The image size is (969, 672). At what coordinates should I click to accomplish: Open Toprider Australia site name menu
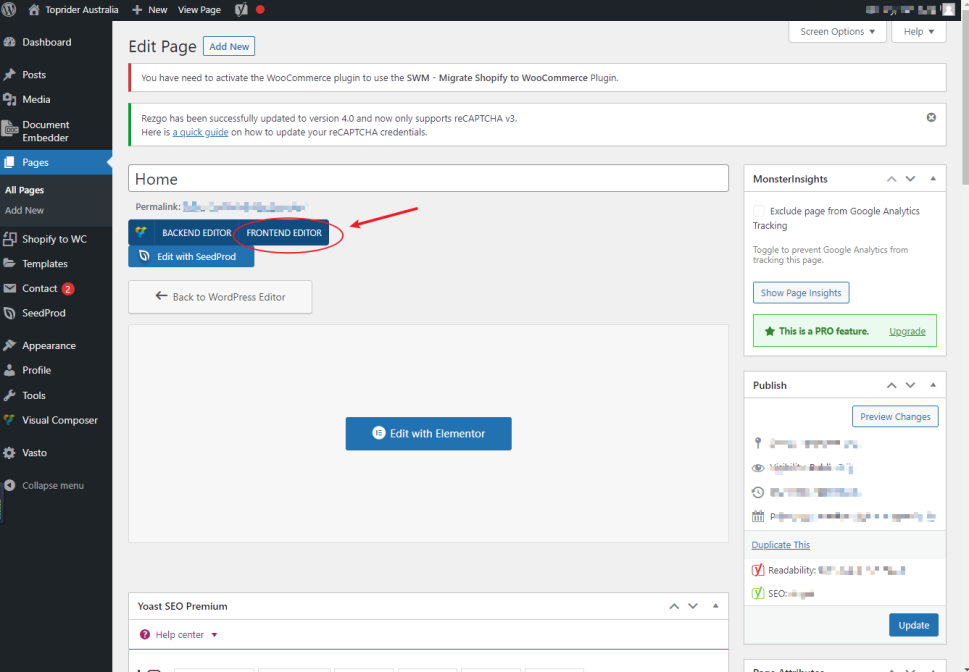point(82,10)
